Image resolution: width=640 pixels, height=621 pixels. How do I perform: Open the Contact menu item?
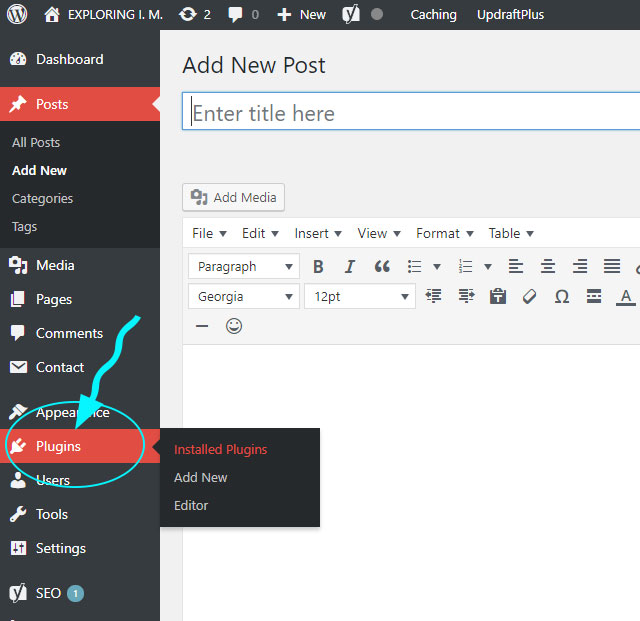pos(80,367)
